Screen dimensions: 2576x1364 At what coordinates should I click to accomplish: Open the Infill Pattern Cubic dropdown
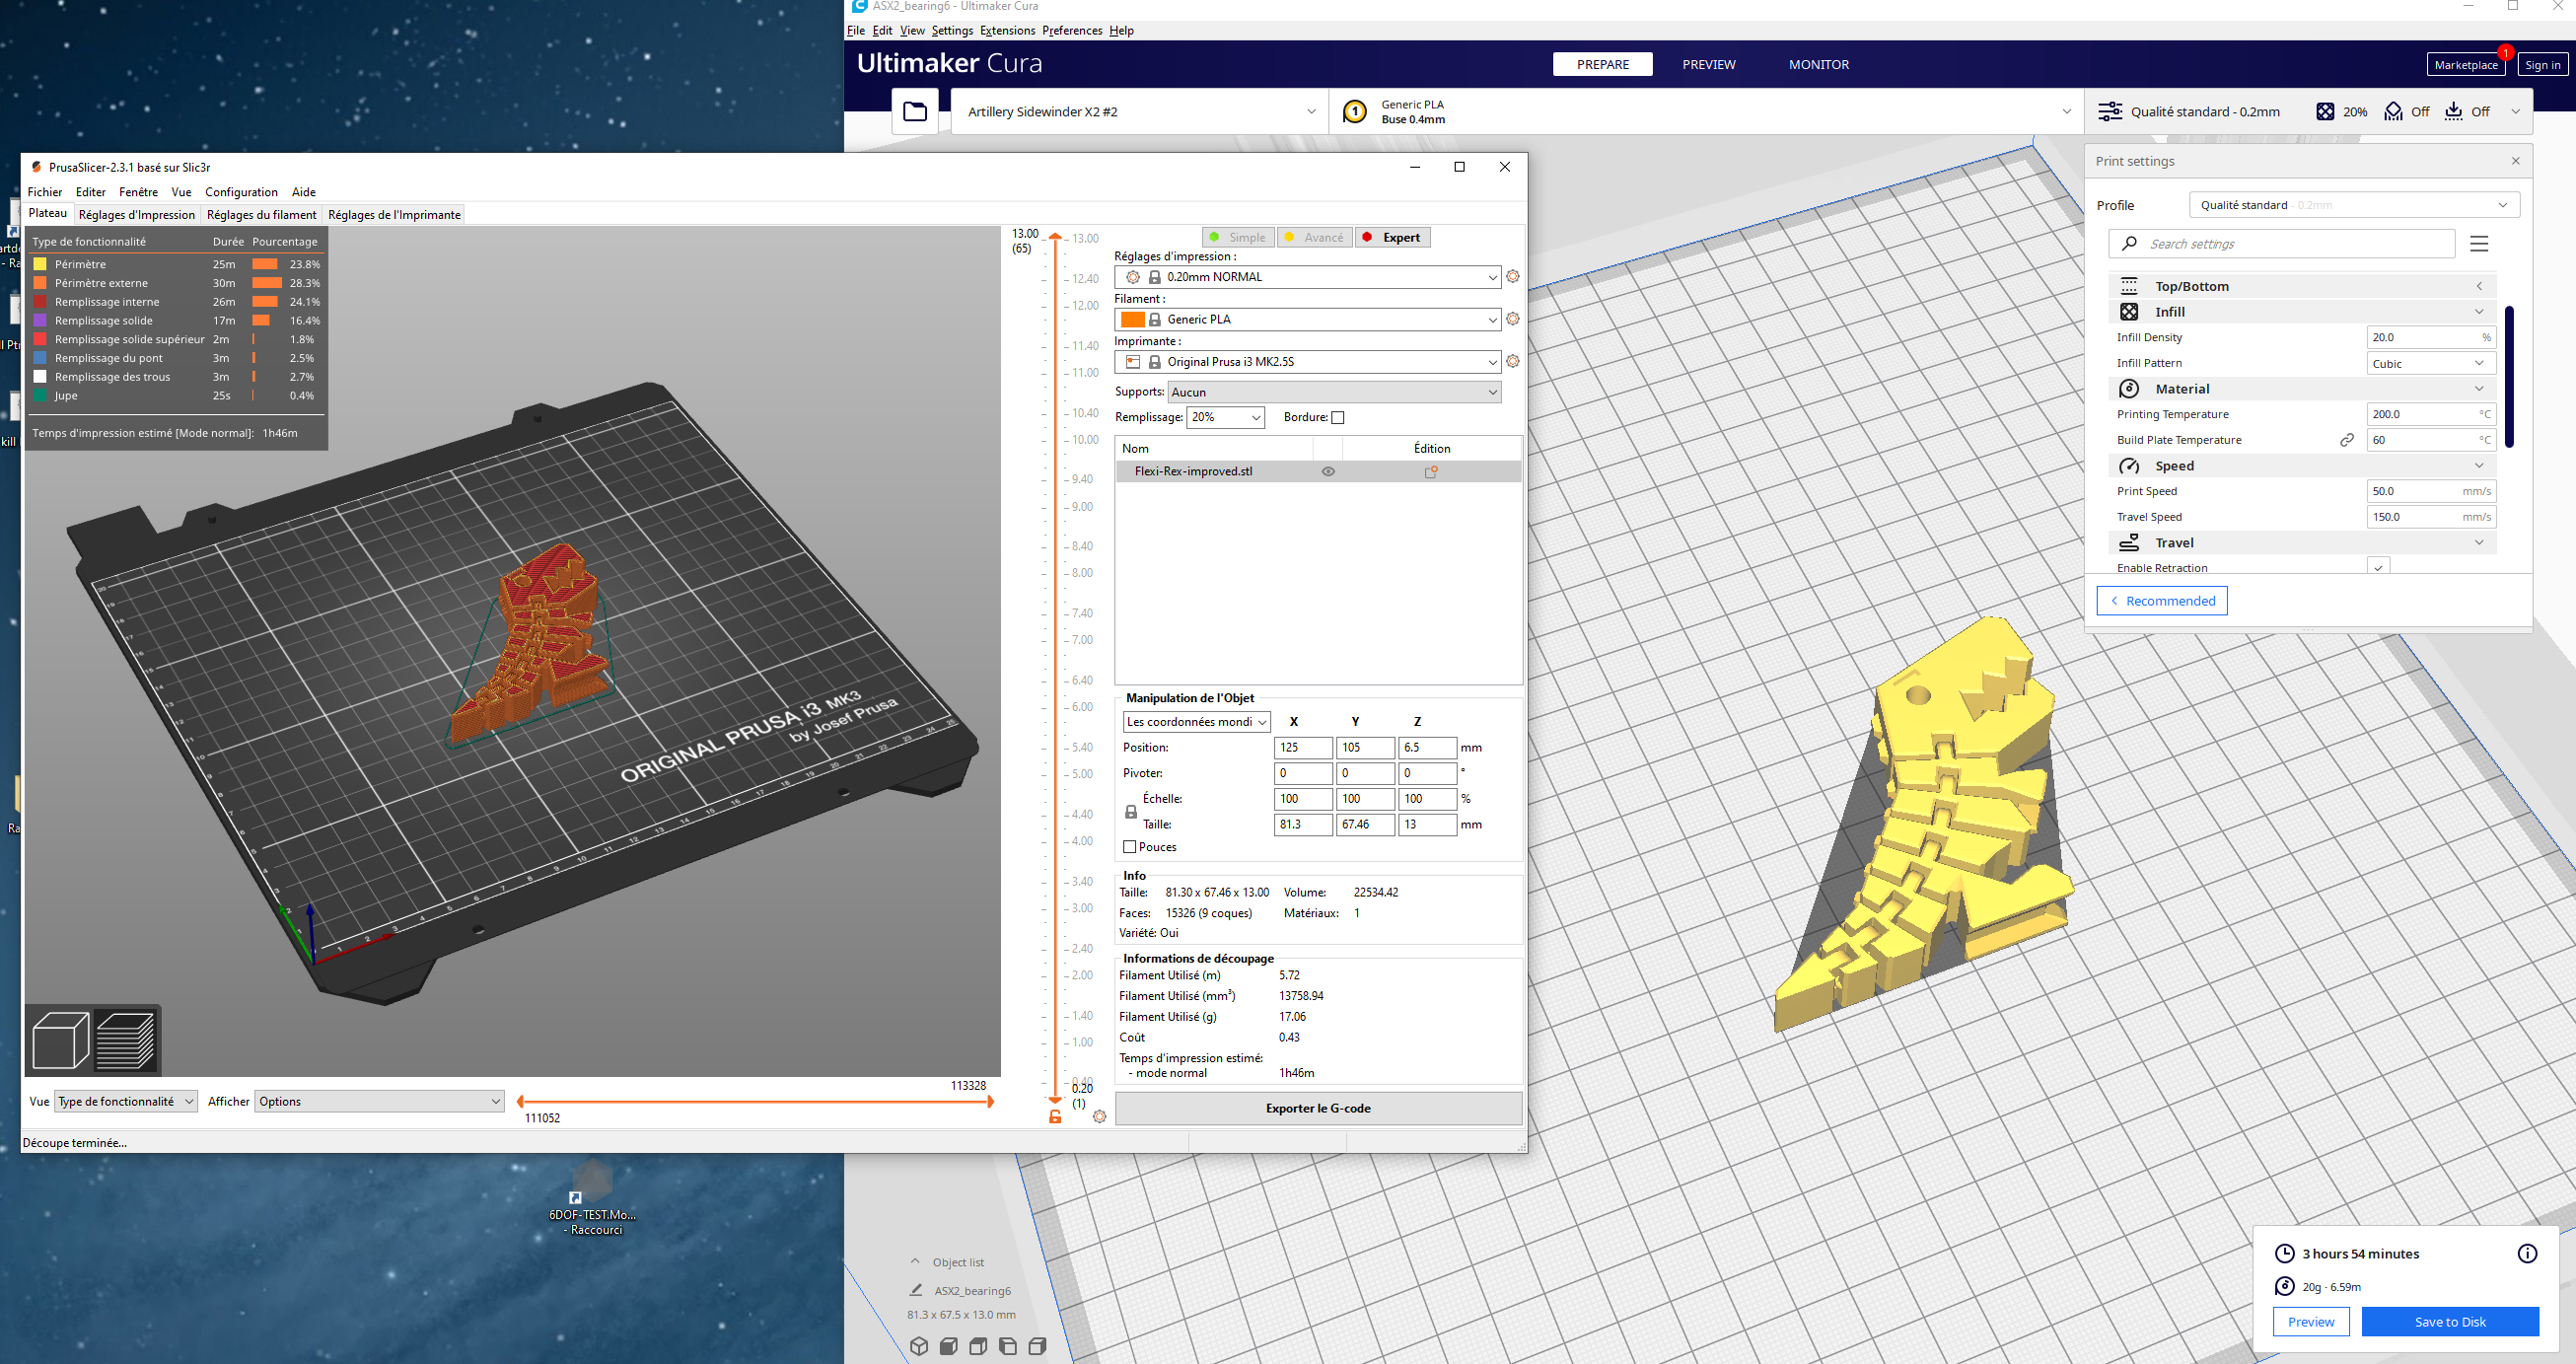pyautogui.click(x=2430, y=364)
